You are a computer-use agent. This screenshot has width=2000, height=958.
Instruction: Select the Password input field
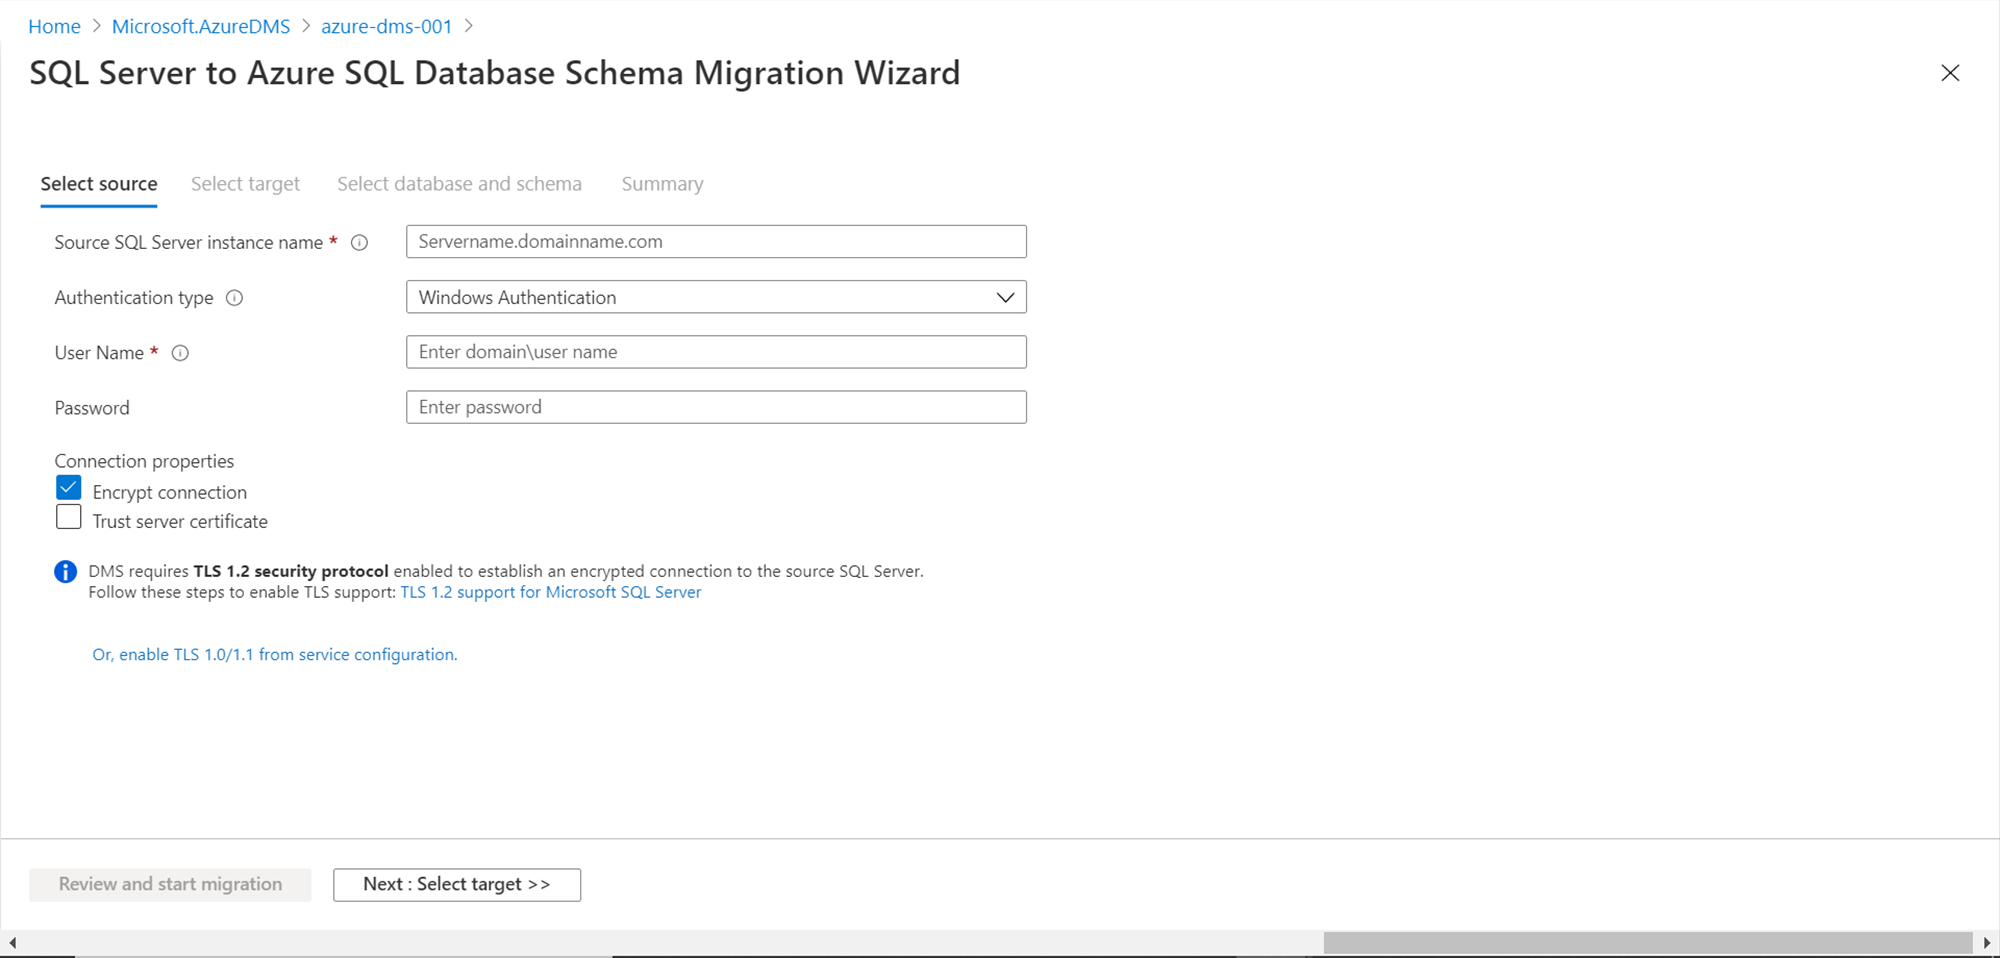pos(716,407)
